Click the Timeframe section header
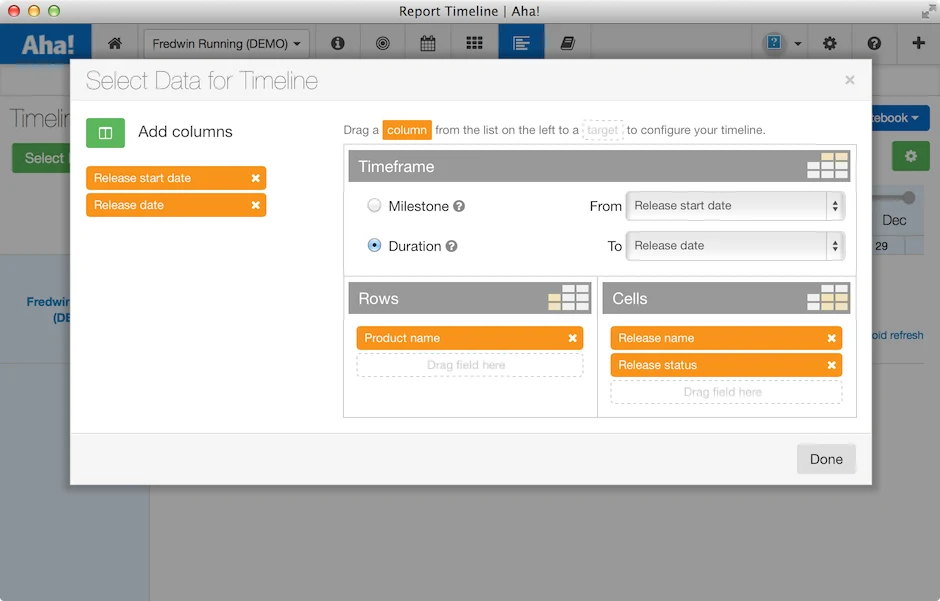This screenshot has width=940, height=601. coord(599,166)
